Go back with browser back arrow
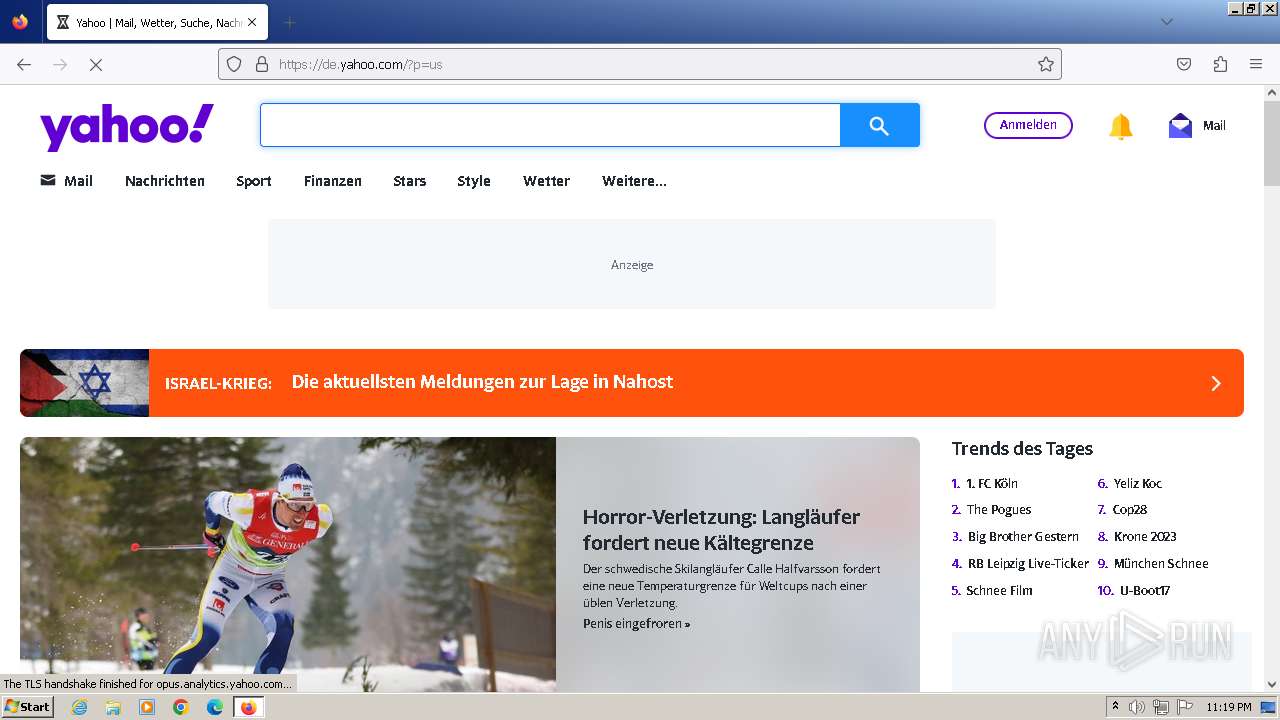This screenshot has height=720, width=1280. (24, 64)
